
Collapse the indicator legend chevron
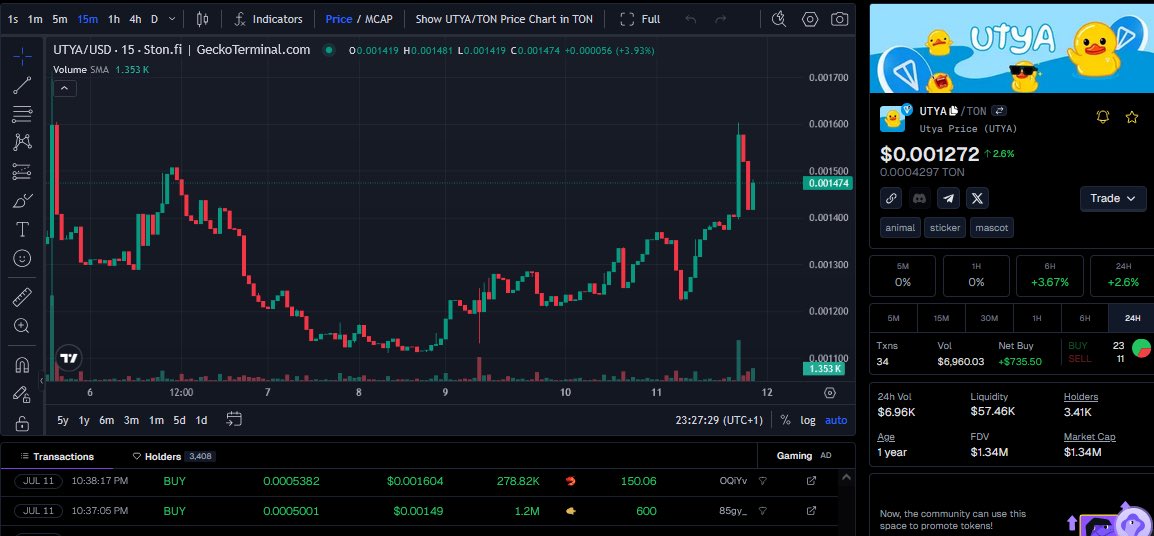65,89
